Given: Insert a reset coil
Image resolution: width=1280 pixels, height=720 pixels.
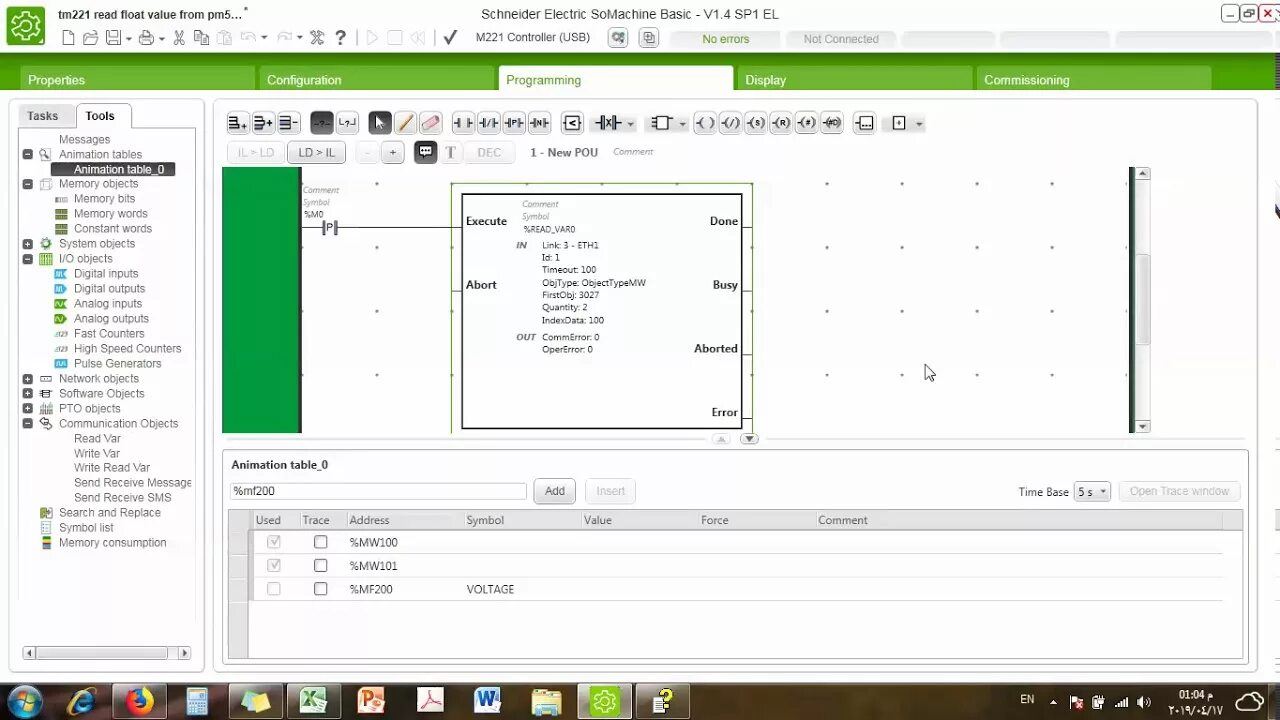Looking at the screenshot, I should coord(781,123).
